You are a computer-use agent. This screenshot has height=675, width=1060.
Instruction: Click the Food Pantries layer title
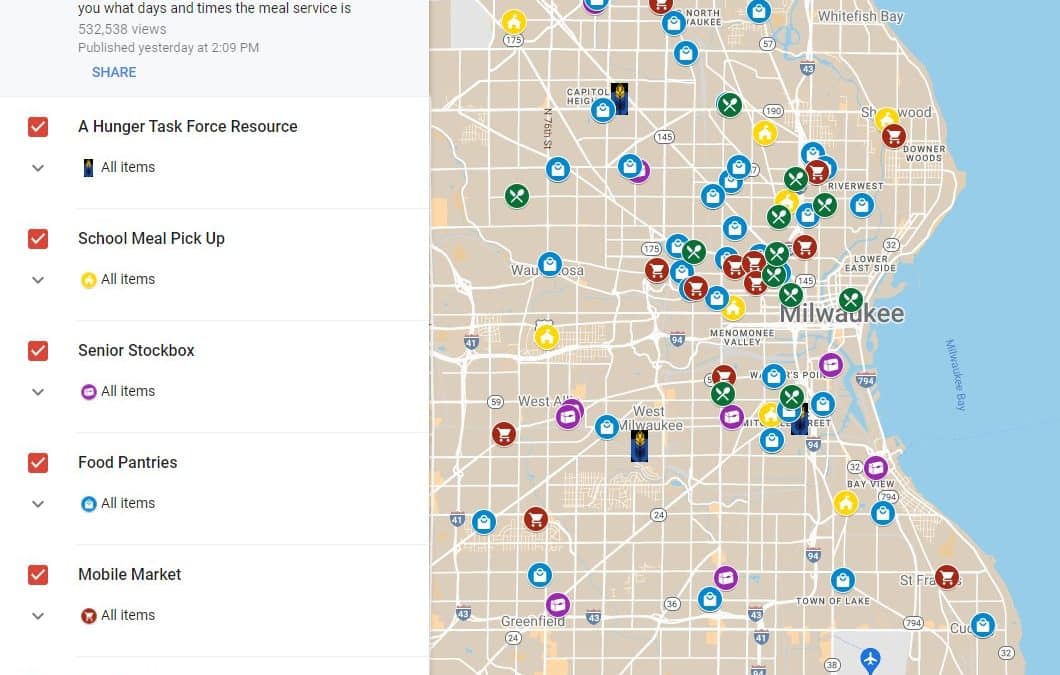click(x=128, y=463)
